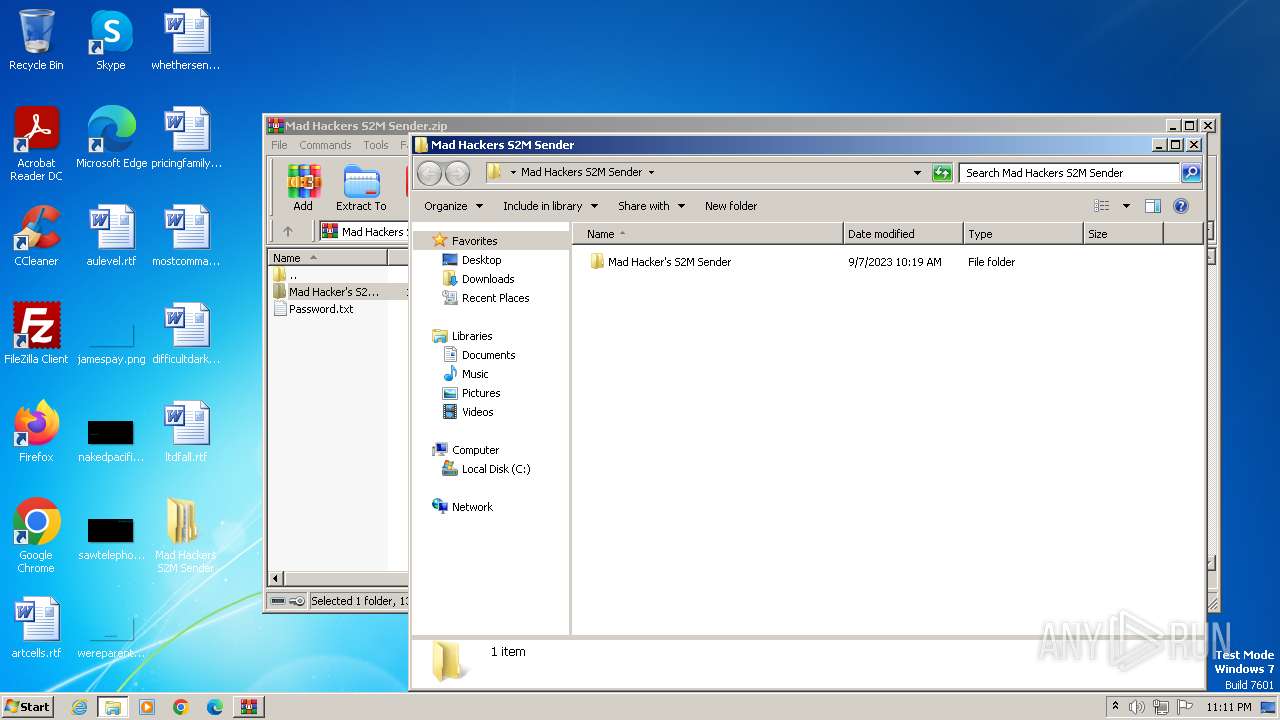Image resolution: width=1280 pixels, height=720 pixels.
Task: Open FileZilla Client desktop shortcut
Action: pyautogui.click(x=36, y=335)
